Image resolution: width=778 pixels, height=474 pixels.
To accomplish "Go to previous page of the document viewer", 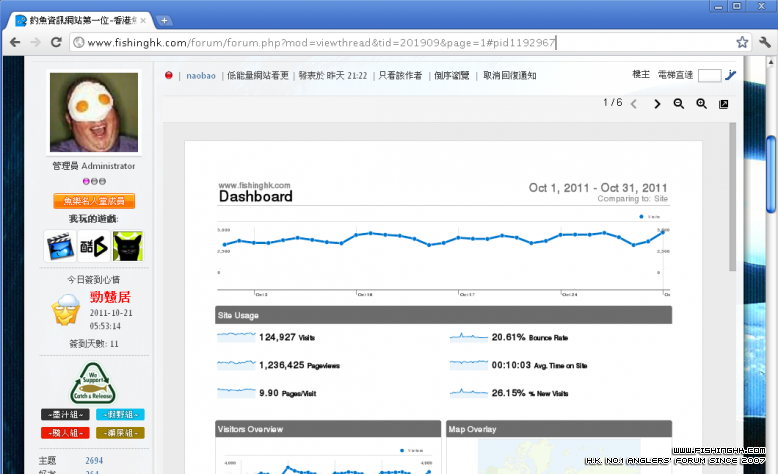I will [634, 104].
